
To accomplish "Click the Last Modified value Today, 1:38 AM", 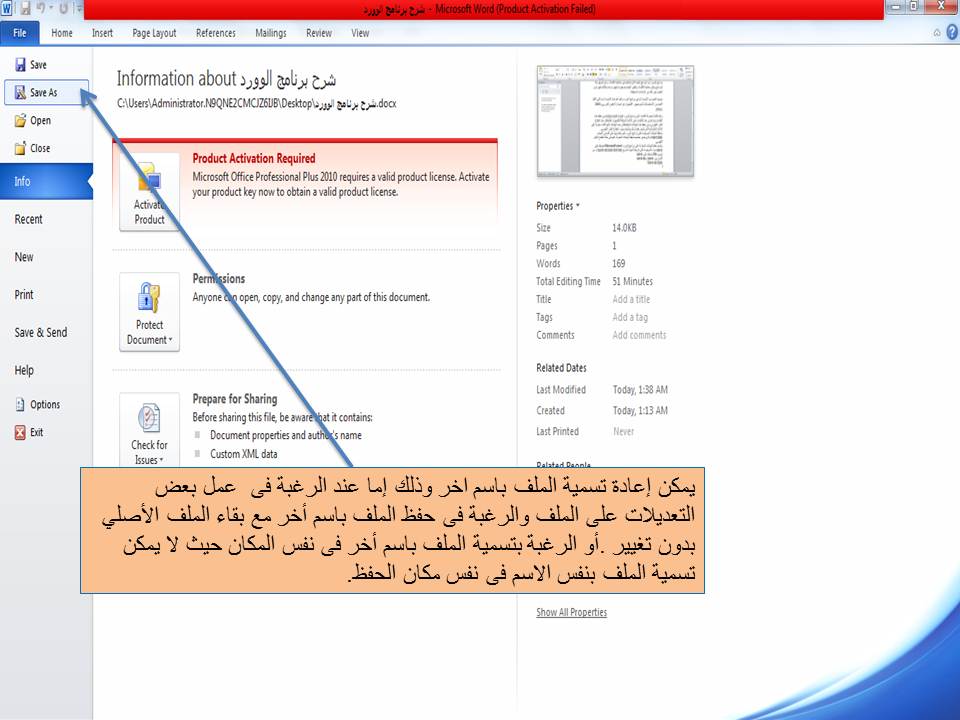I will pos(640,389).
